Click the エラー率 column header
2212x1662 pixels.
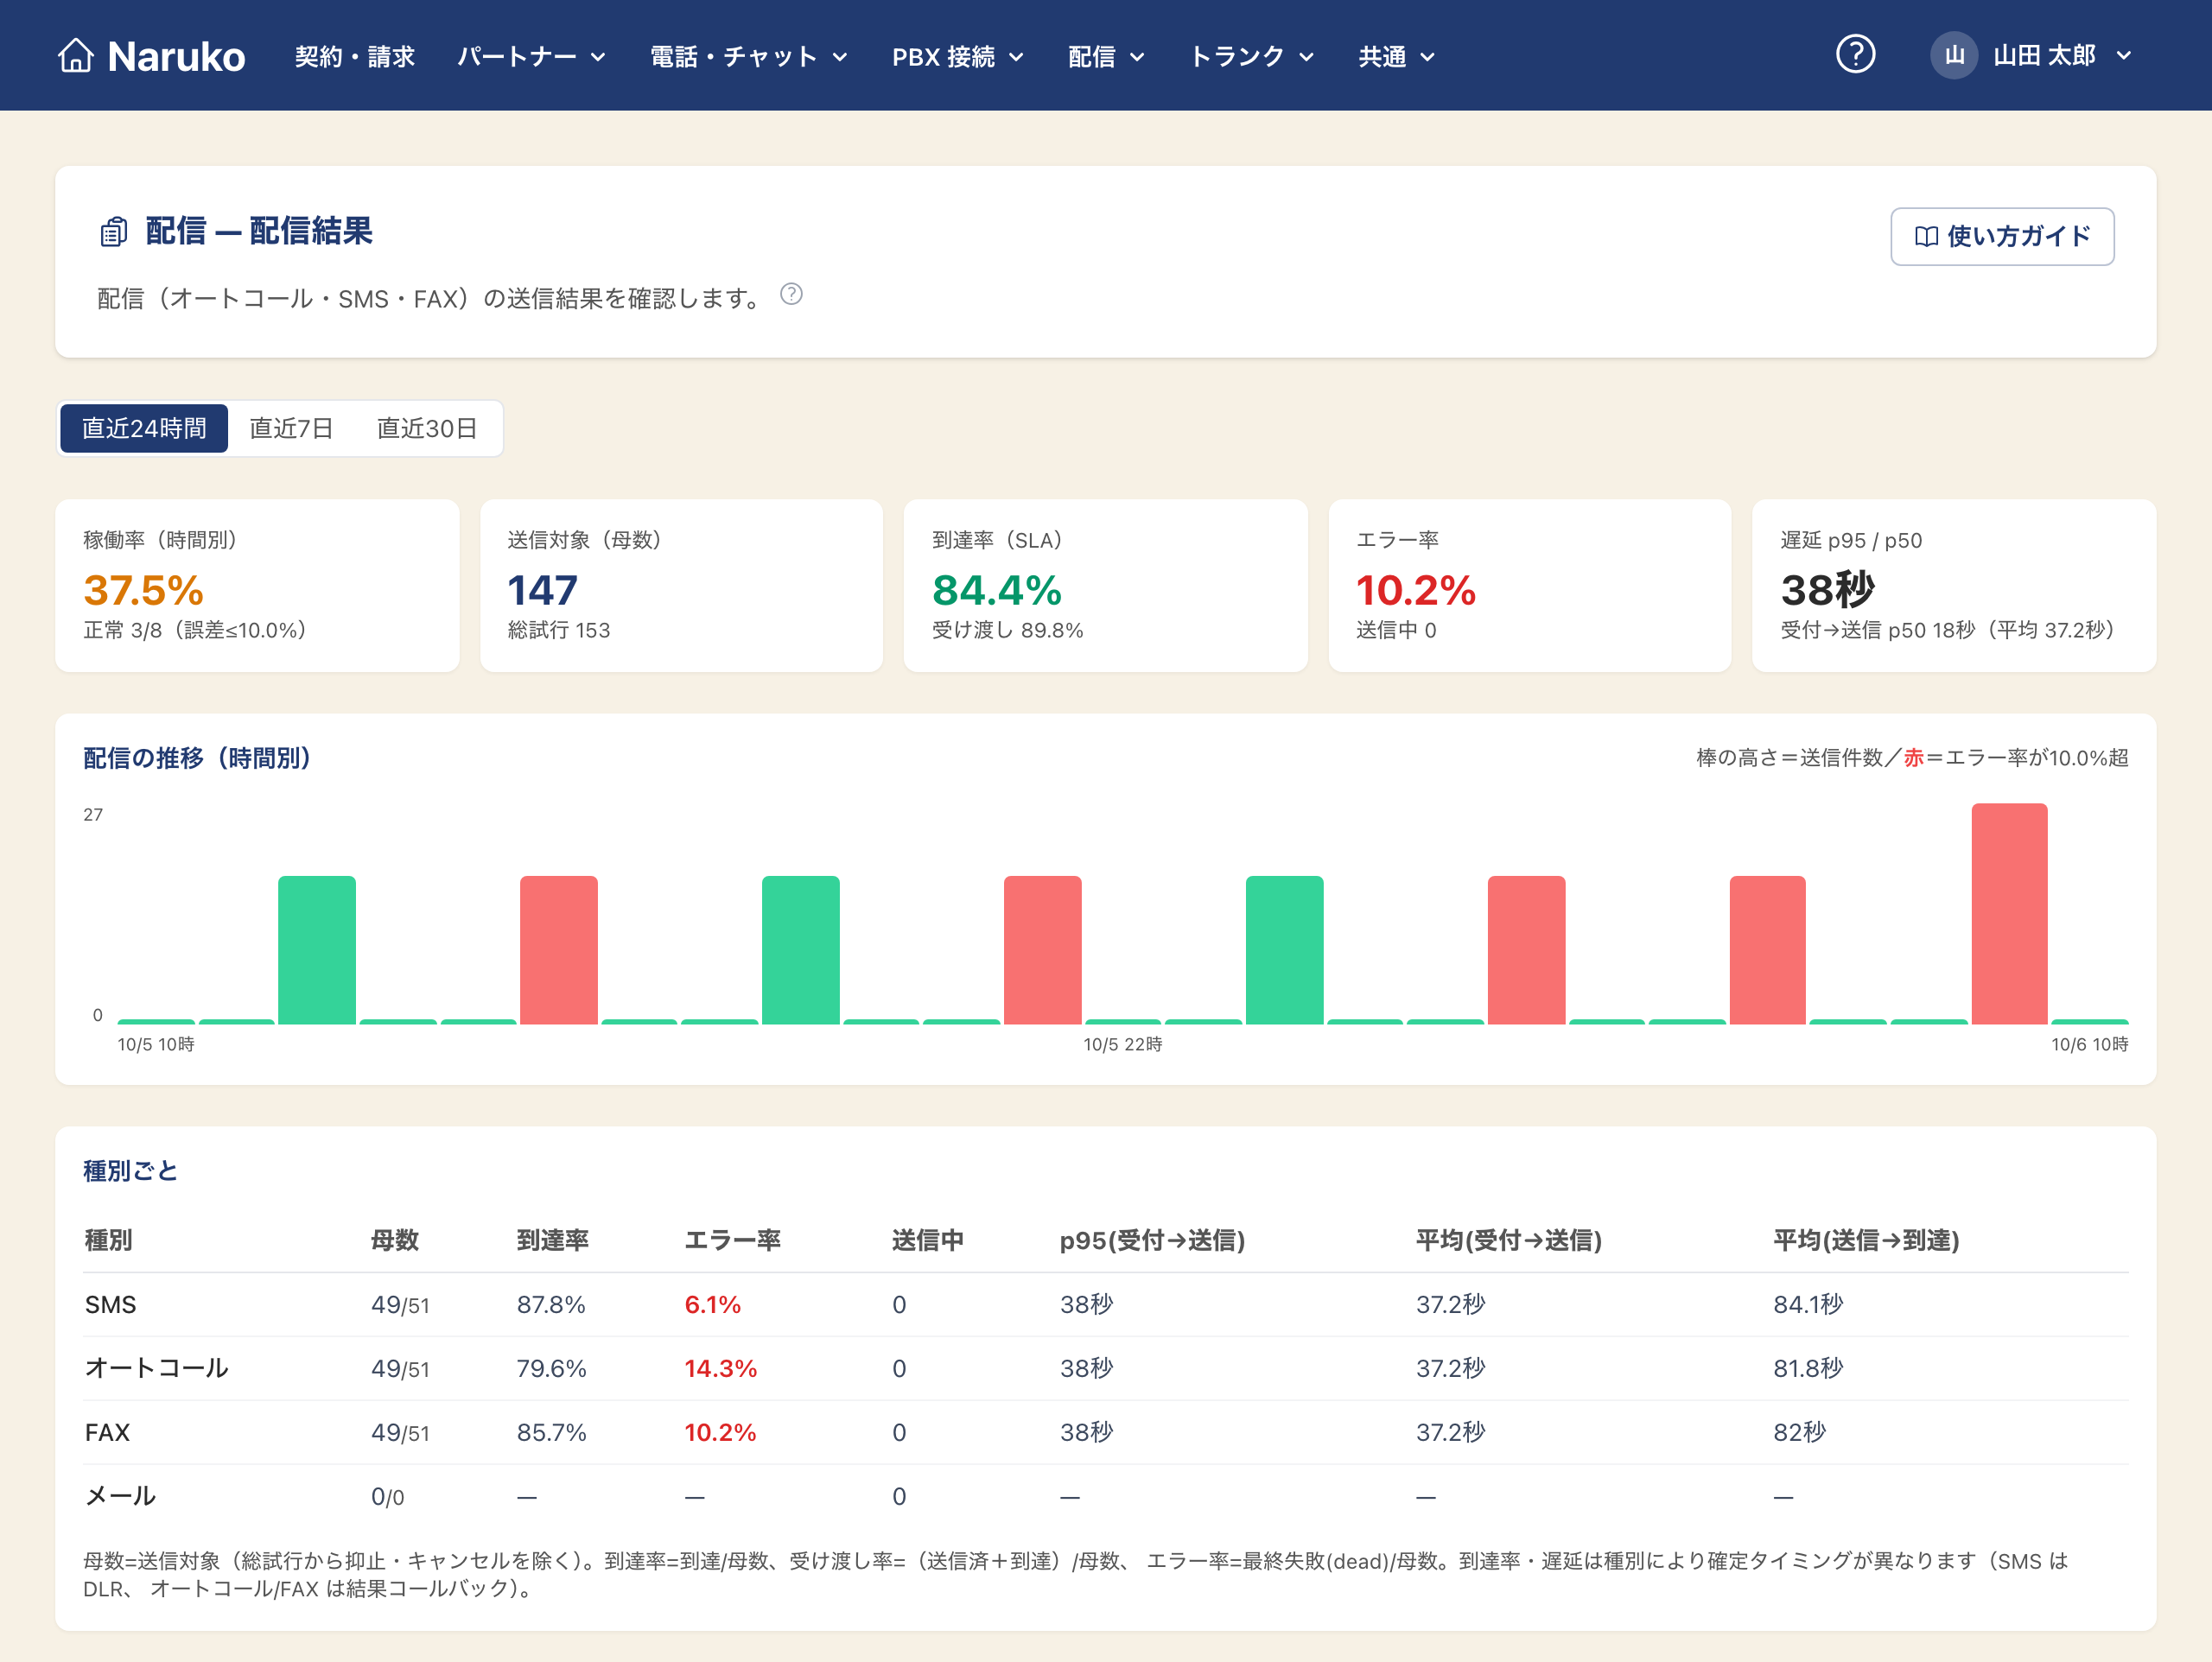click(732, 1240)
